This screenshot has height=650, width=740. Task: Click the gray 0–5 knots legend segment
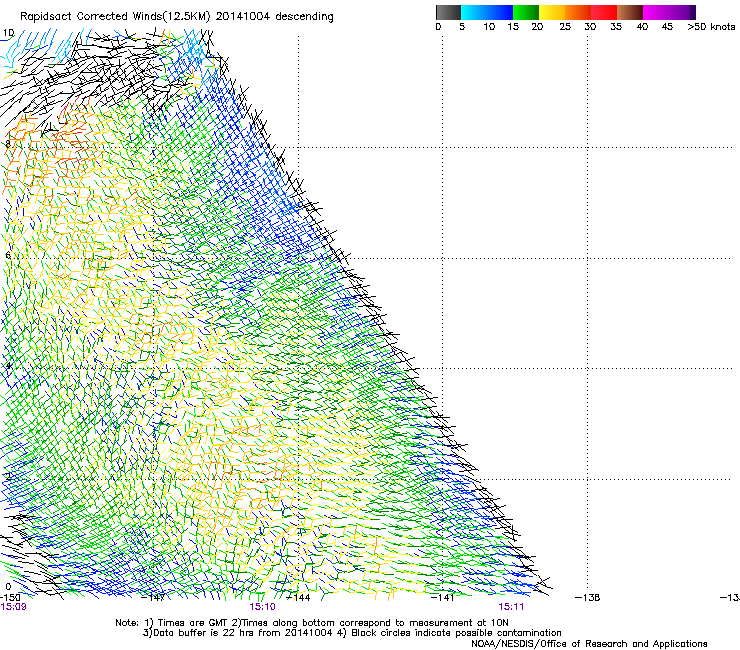[448, 12]
